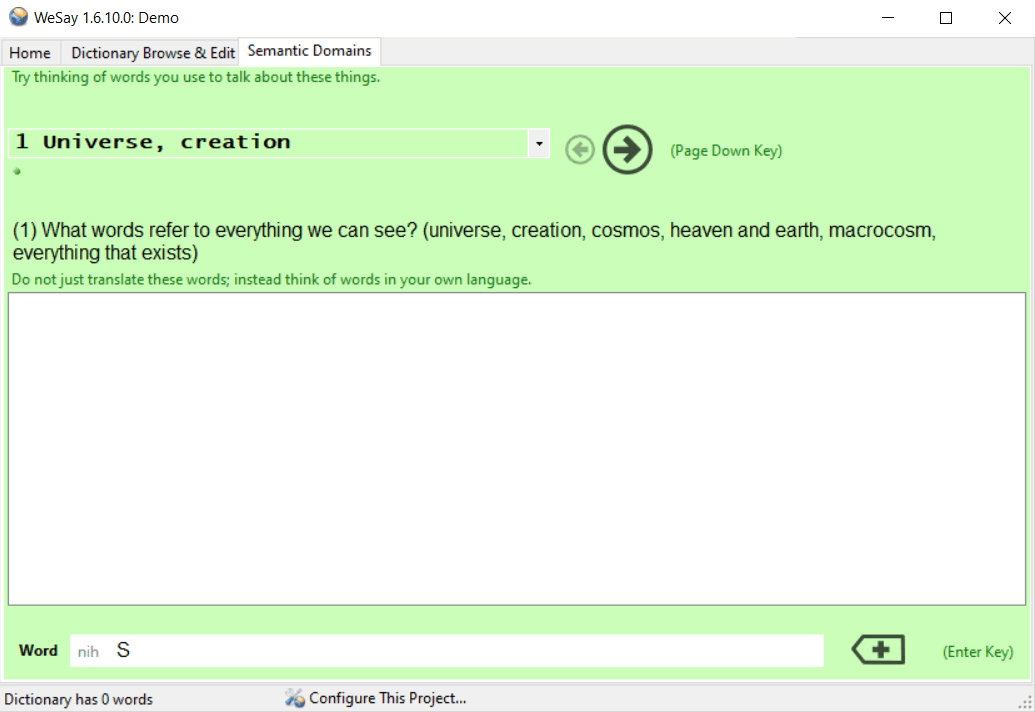
Task: Switch to the Home tab
Action: click(x=30, y=52)
